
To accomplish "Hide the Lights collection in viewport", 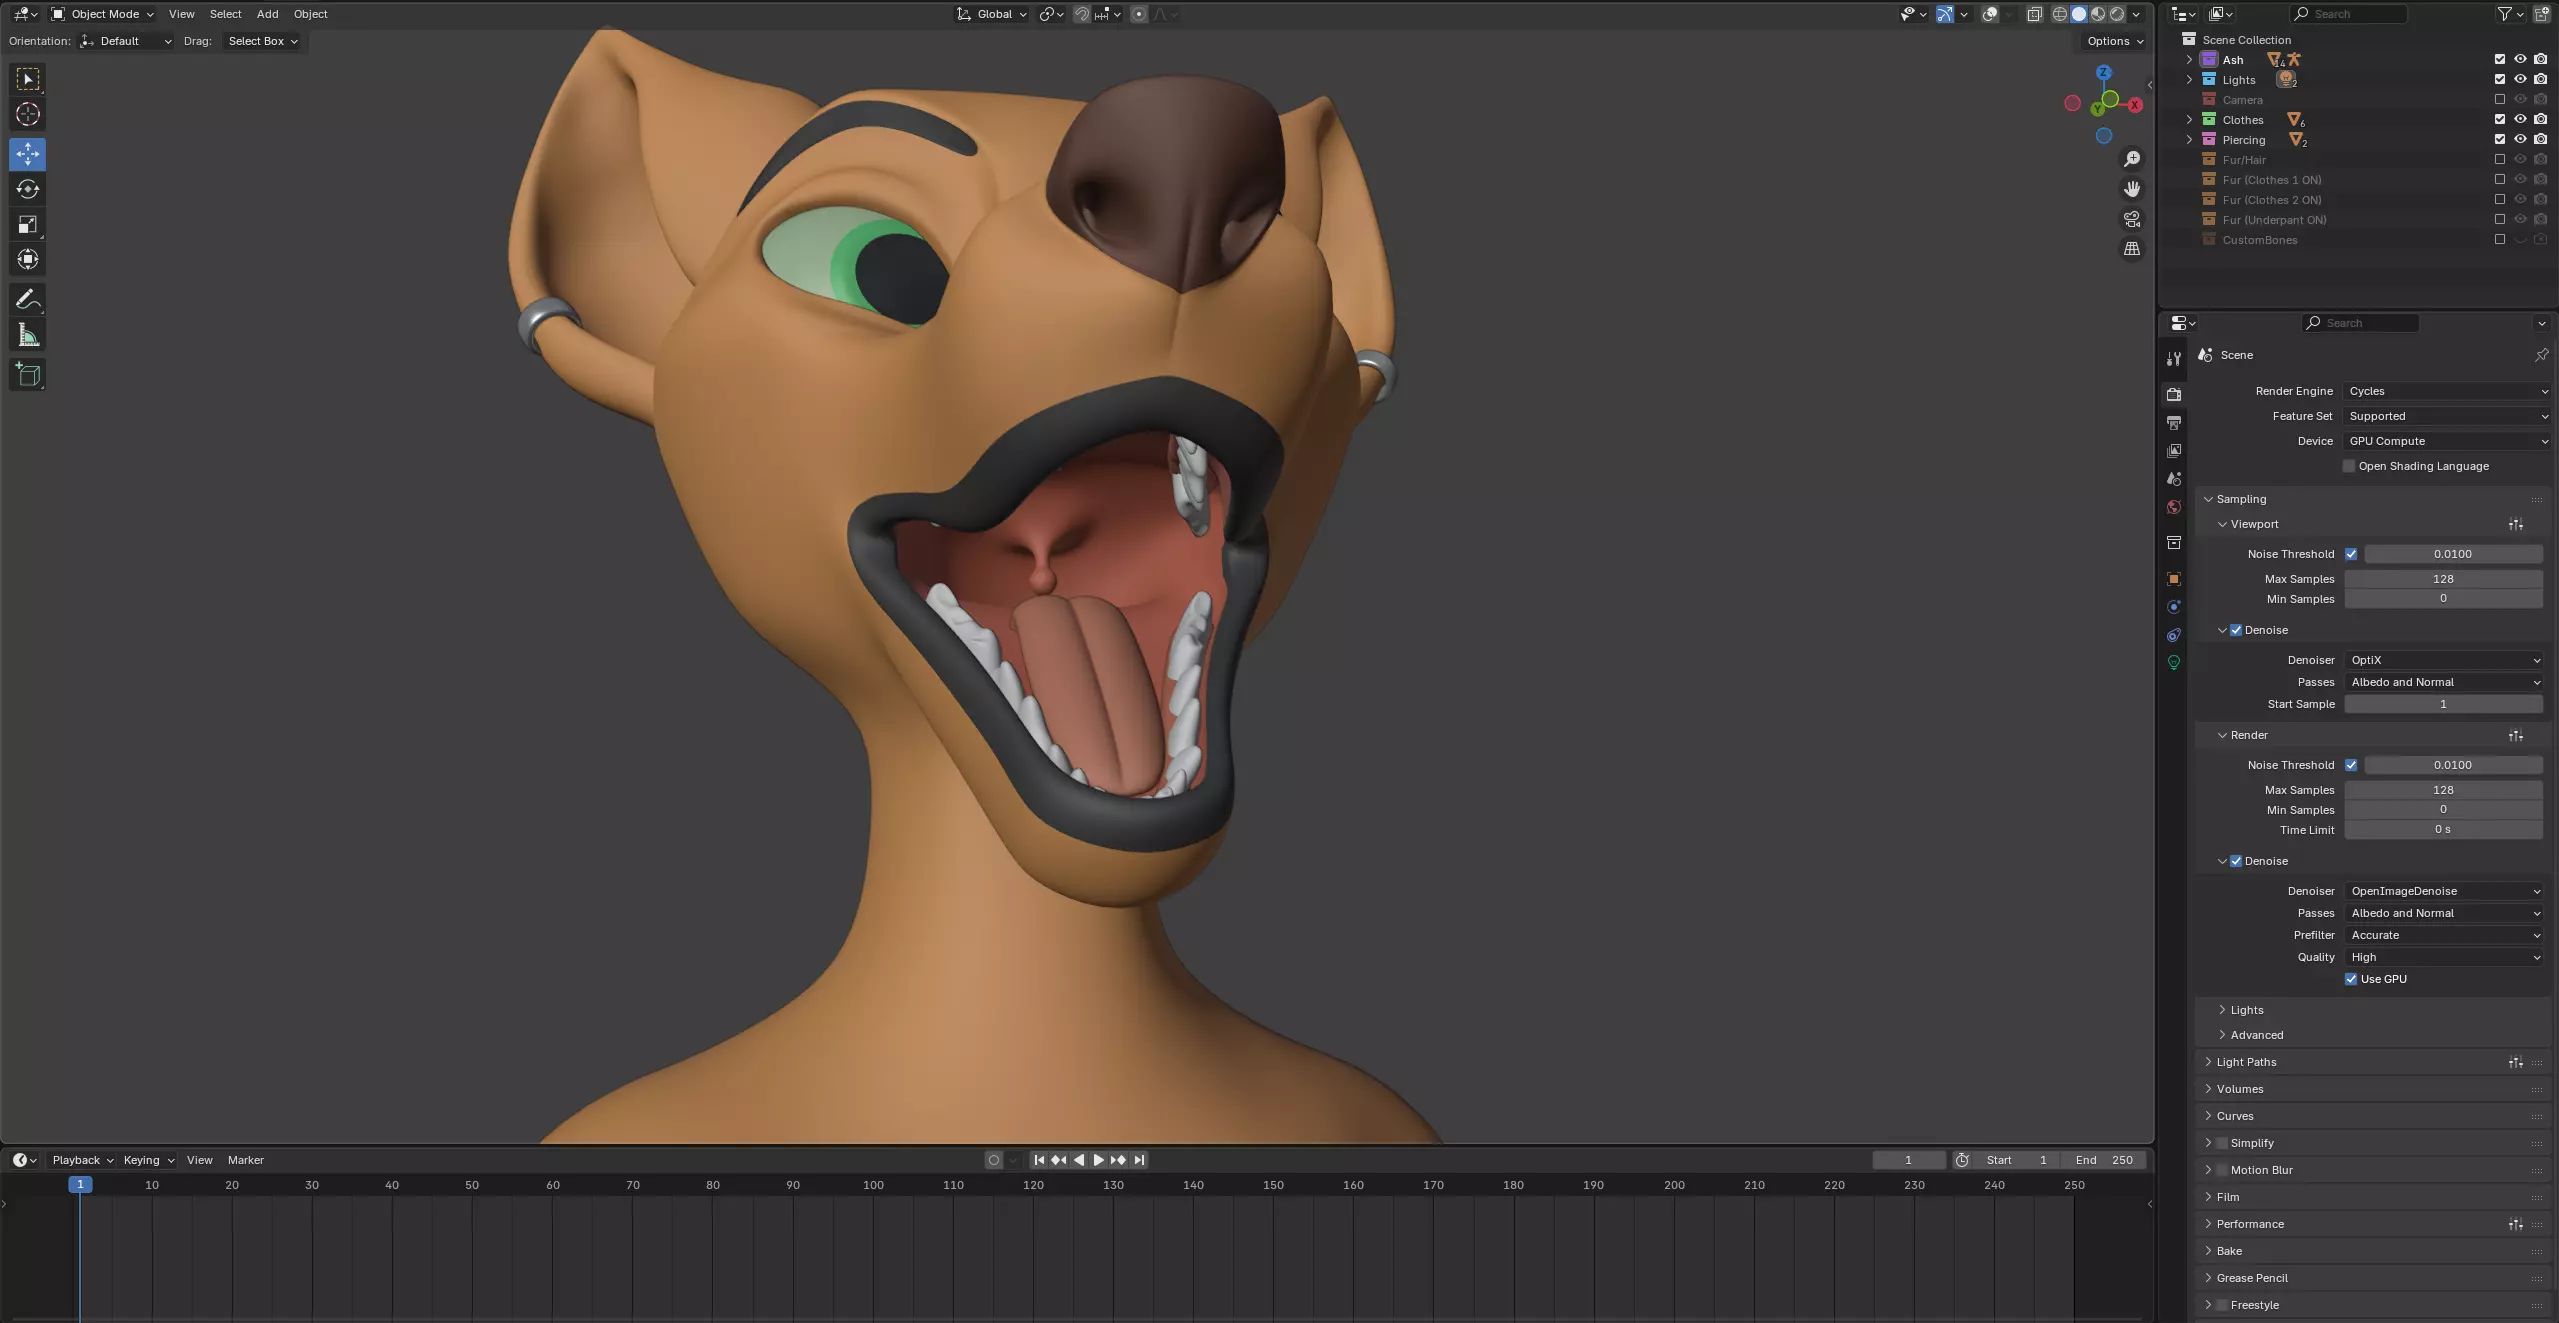I will pyautogui.click(x=2520, y=79).
